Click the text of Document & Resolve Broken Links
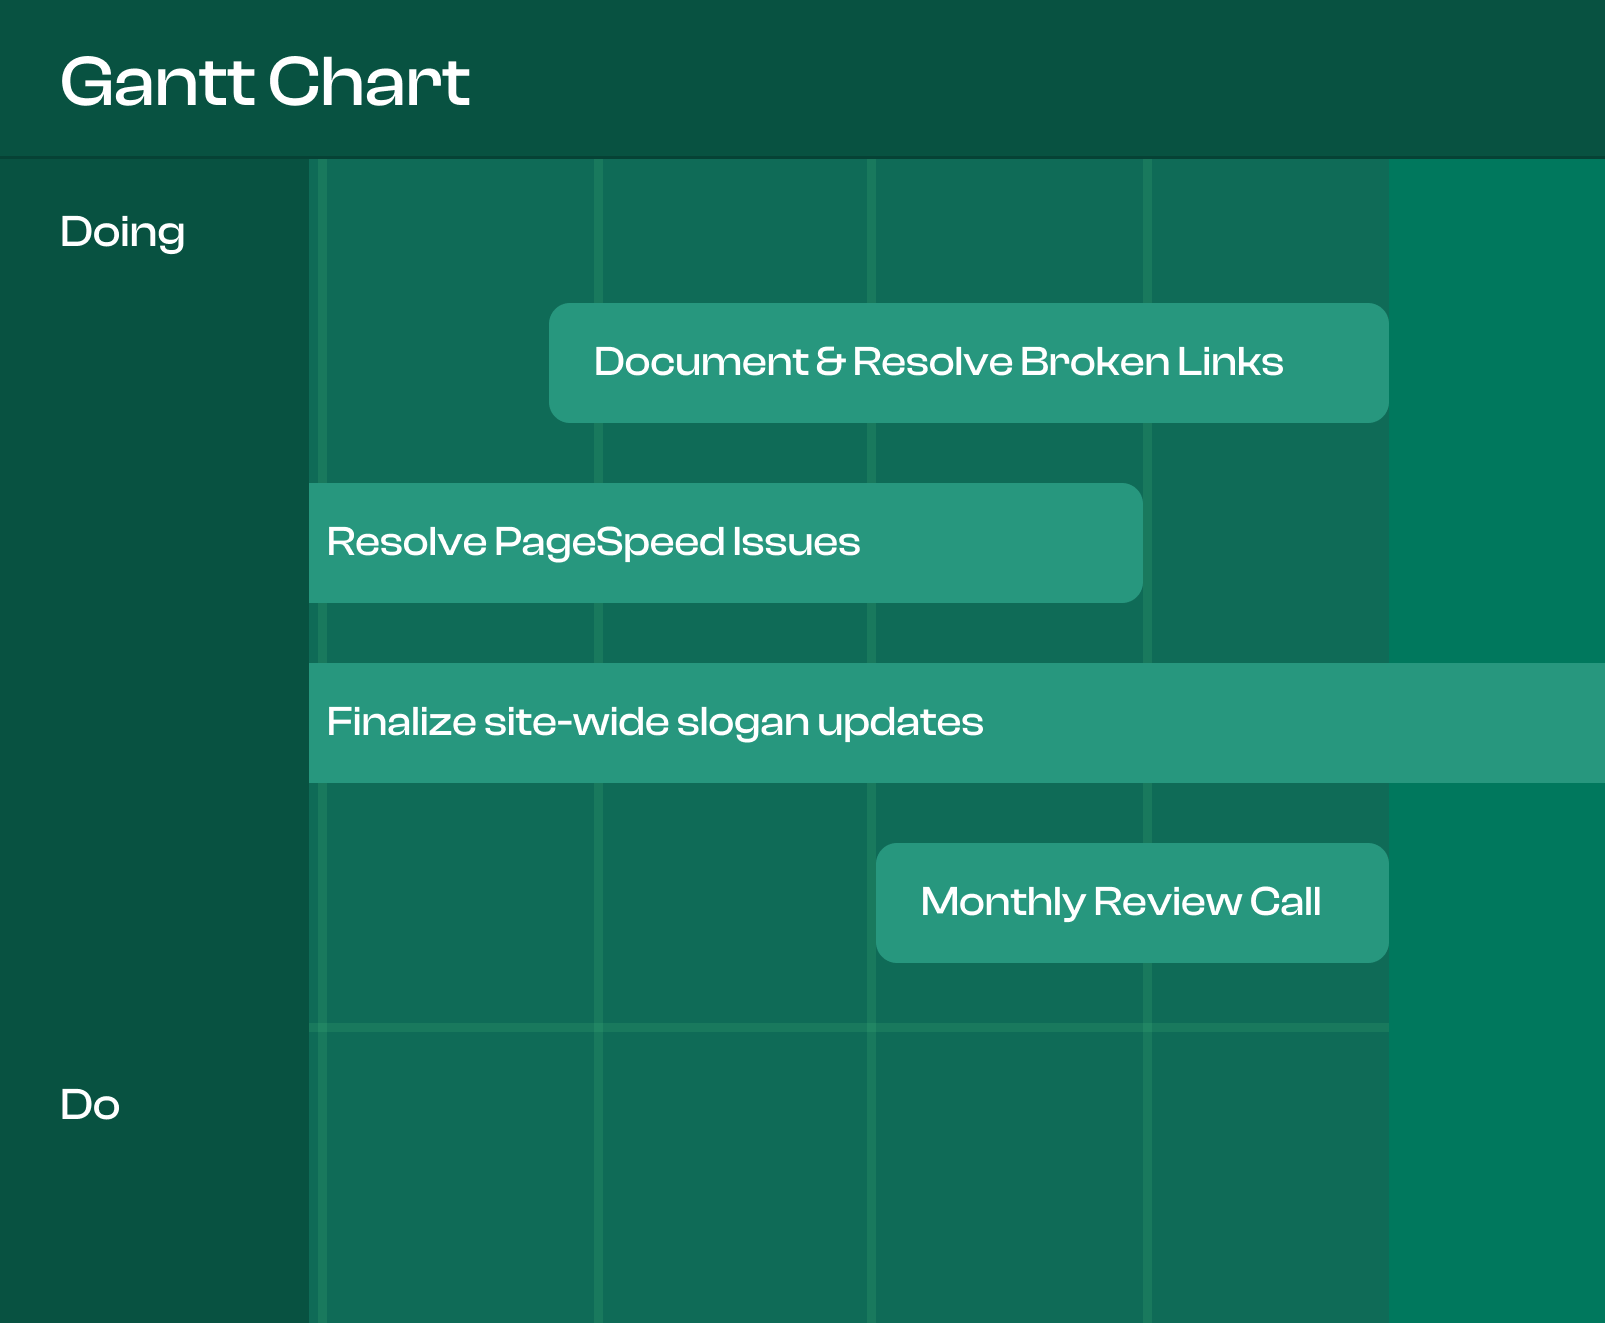The width and height of the screenshot is (1605, 1323). pos(938,362)
